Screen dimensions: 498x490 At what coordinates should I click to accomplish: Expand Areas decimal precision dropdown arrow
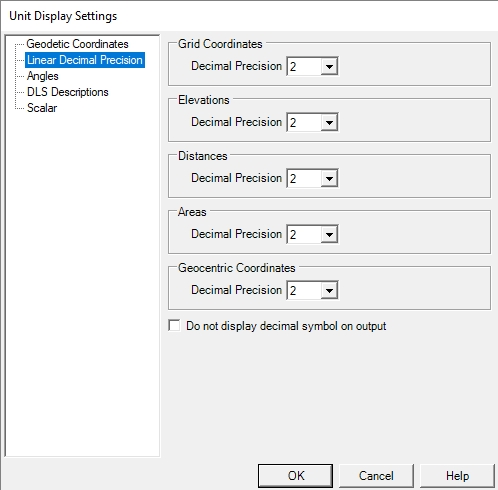coord(329,234)
